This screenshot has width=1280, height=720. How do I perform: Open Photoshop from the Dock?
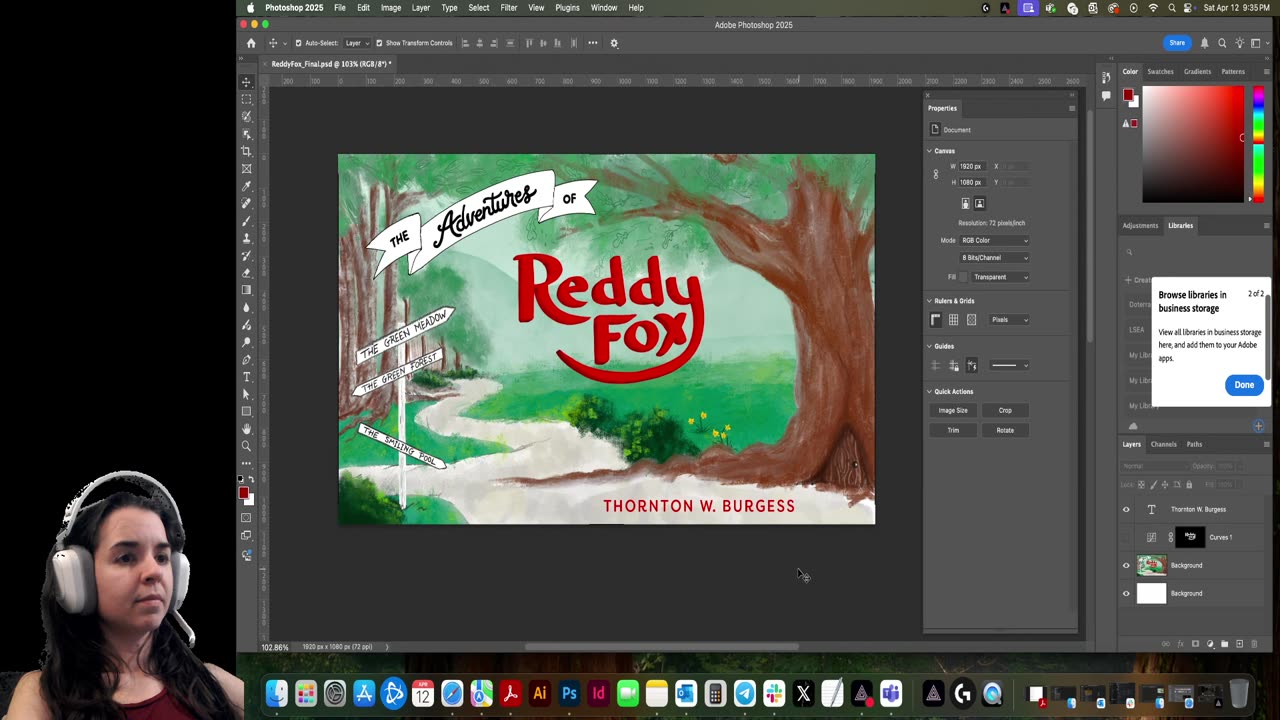tap(569, 693)
